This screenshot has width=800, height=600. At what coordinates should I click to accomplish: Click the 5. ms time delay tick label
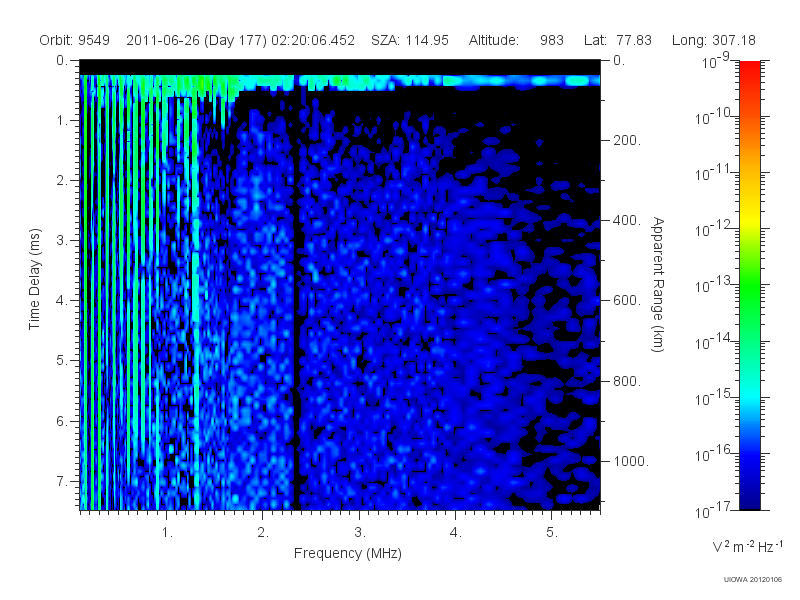pos(61,360)
